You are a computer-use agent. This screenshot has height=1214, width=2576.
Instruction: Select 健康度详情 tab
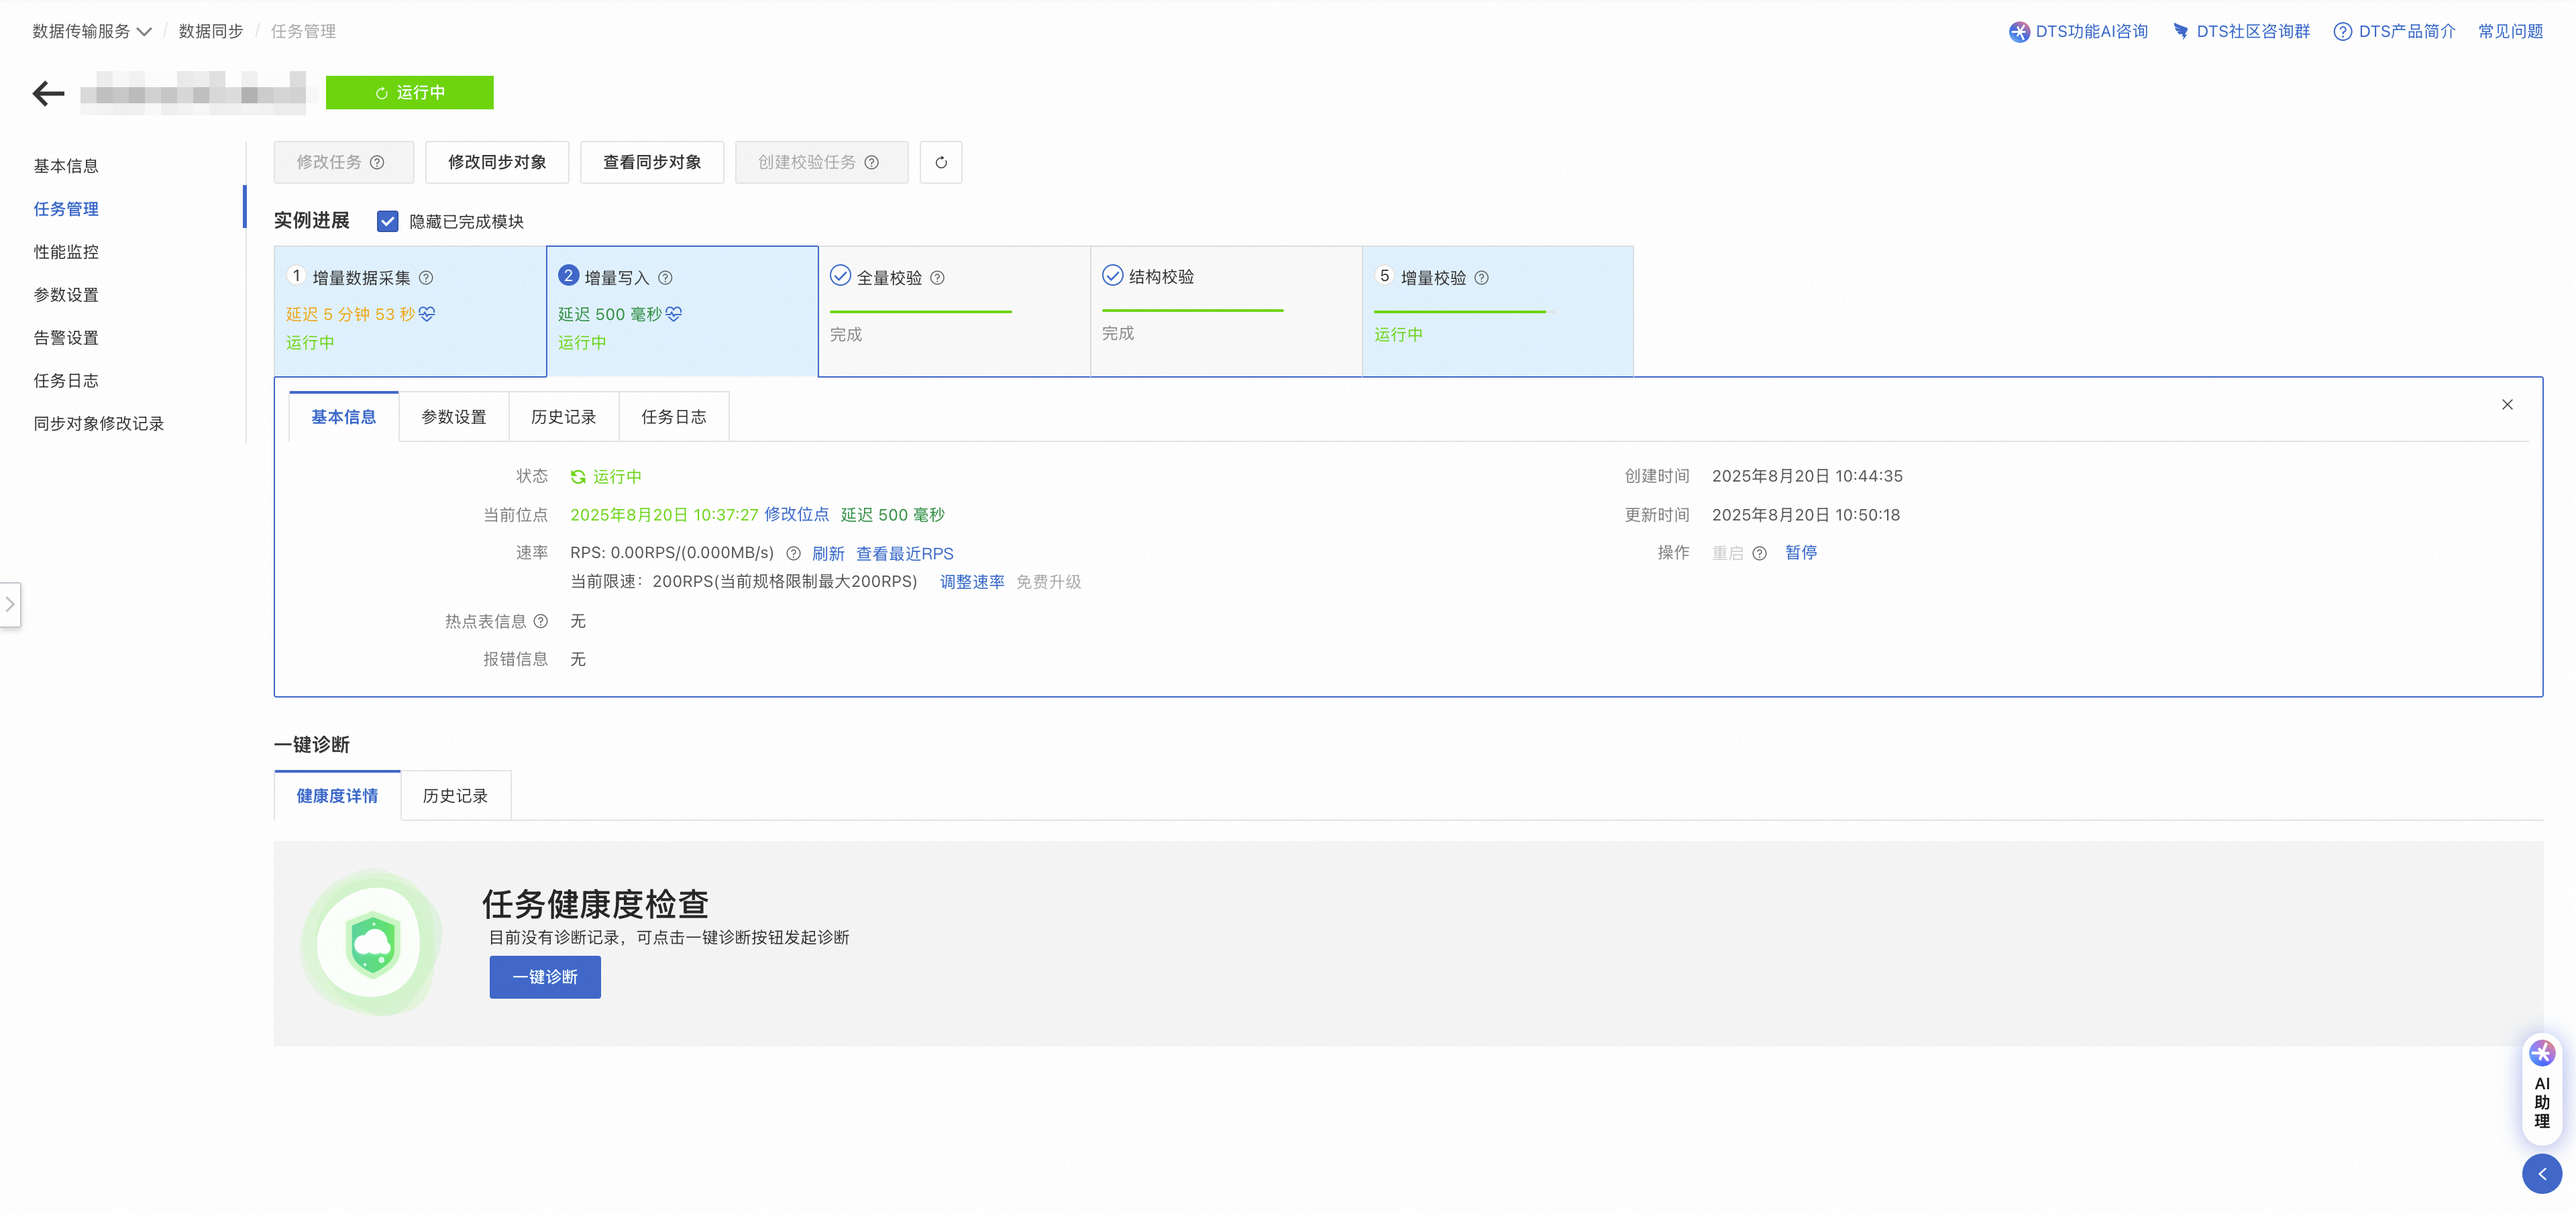click(x=337, y=796)
